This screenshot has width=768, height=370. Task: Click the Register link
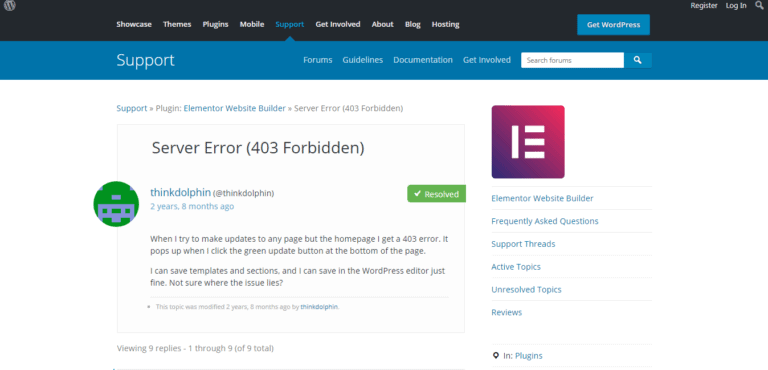[x=704, y=5]
